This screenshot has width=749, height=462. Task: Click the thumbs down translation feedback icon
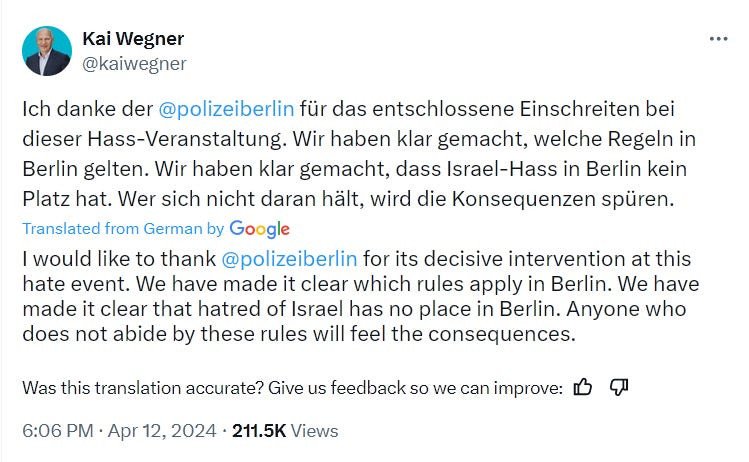[x=619, y=387]
